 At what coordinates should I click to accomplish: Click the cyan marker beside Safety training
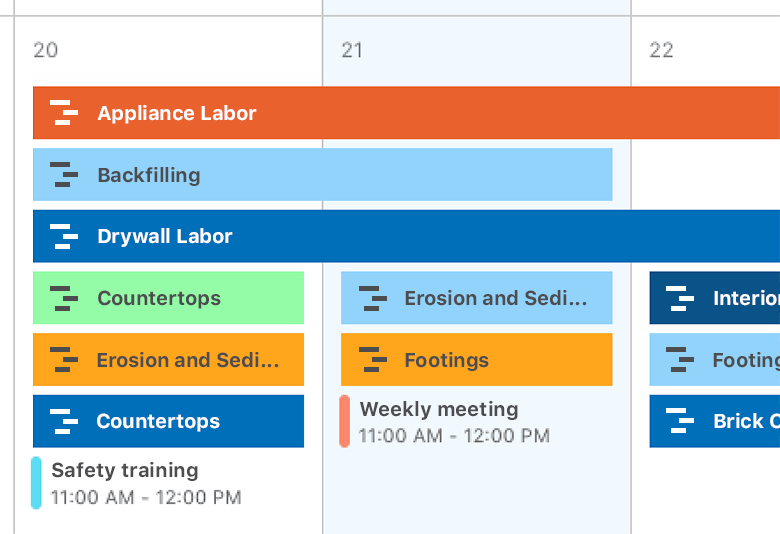[36, 482]
